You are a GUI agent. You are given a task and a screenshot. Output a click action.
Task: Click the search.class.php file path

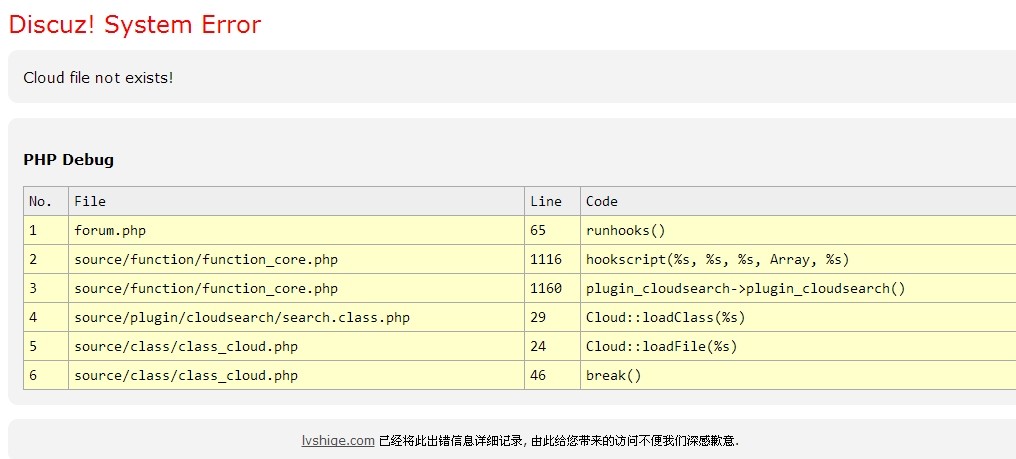point(242,317)
